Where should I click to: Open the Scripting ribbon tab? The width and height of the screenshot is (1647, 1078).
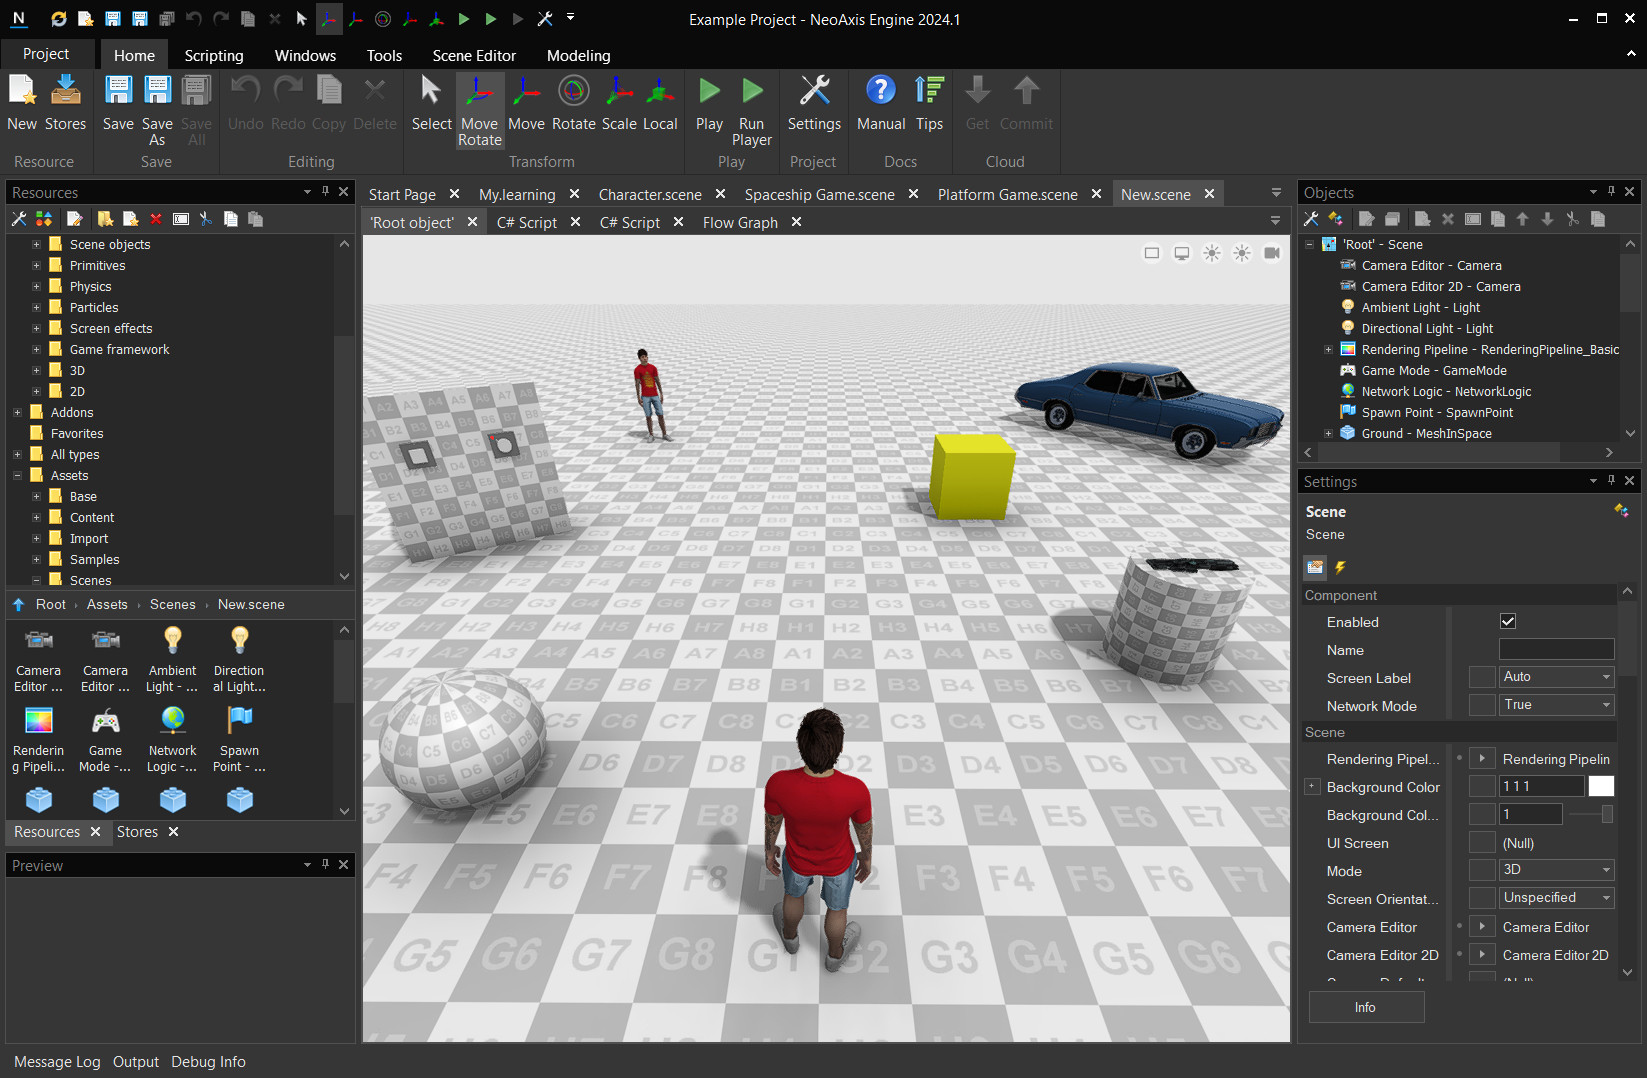point(214,55)
